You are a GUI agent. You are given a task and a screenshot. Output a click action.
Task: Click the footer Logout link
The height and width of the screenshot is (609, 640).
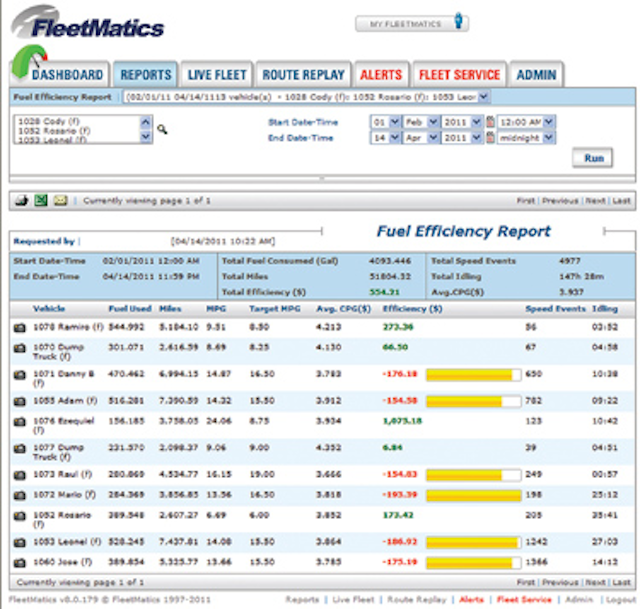point(620,600)
